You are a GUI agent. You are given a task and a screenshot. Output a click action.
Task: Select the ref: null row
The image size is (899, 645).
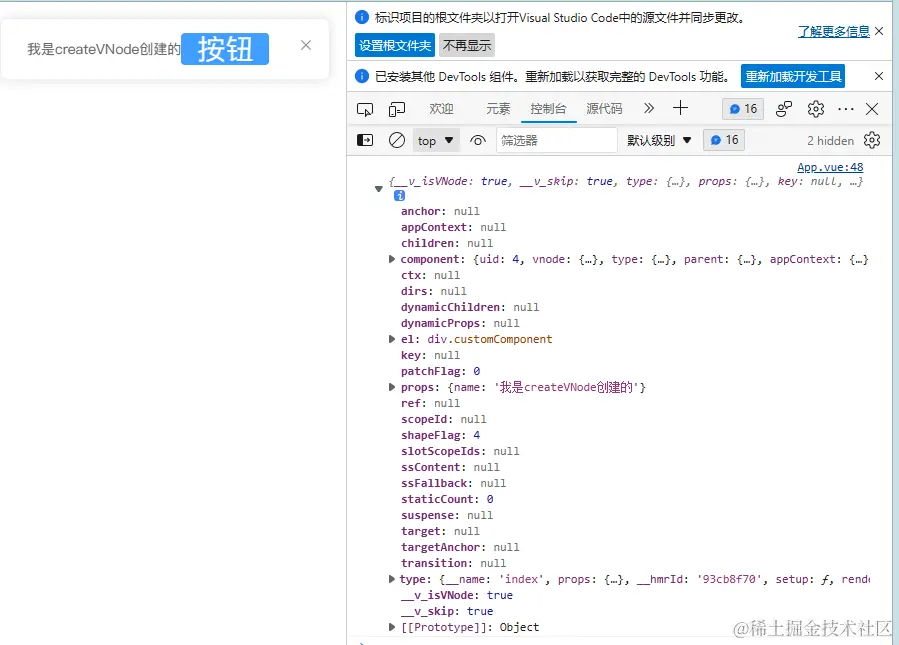click(430, 403)
